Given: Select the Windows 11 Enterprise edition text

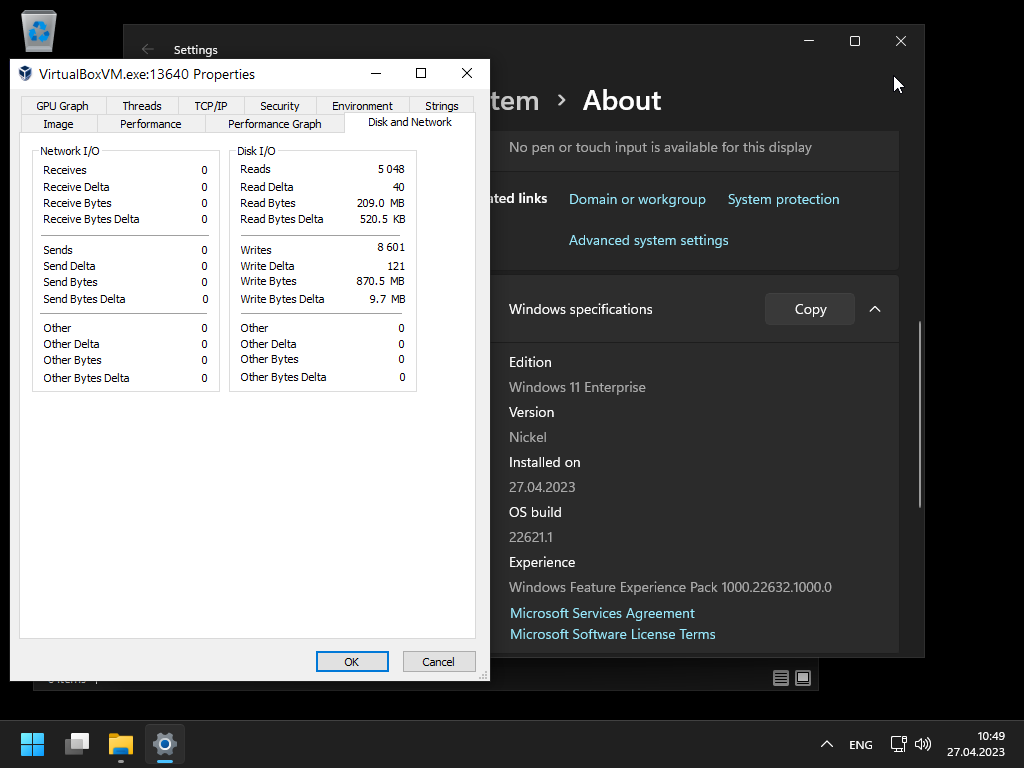Looking at the screenshot, I should point(577,387).
